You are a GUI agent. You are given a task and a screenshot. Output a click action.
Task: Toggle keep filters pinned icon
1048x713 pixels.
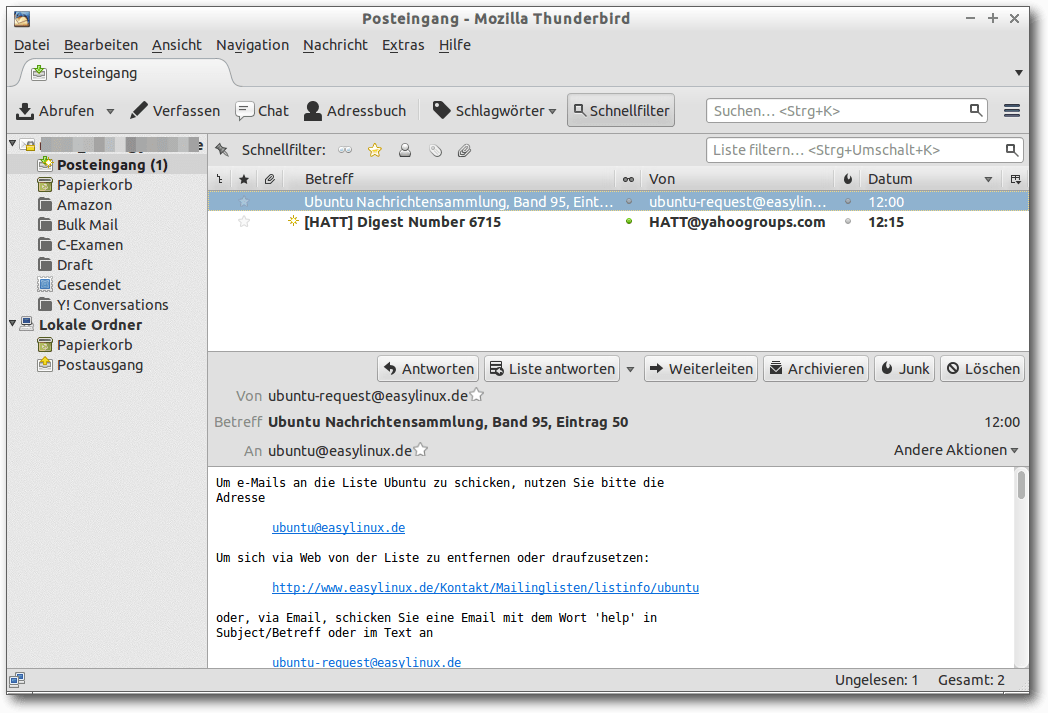(x=223, y=150)
